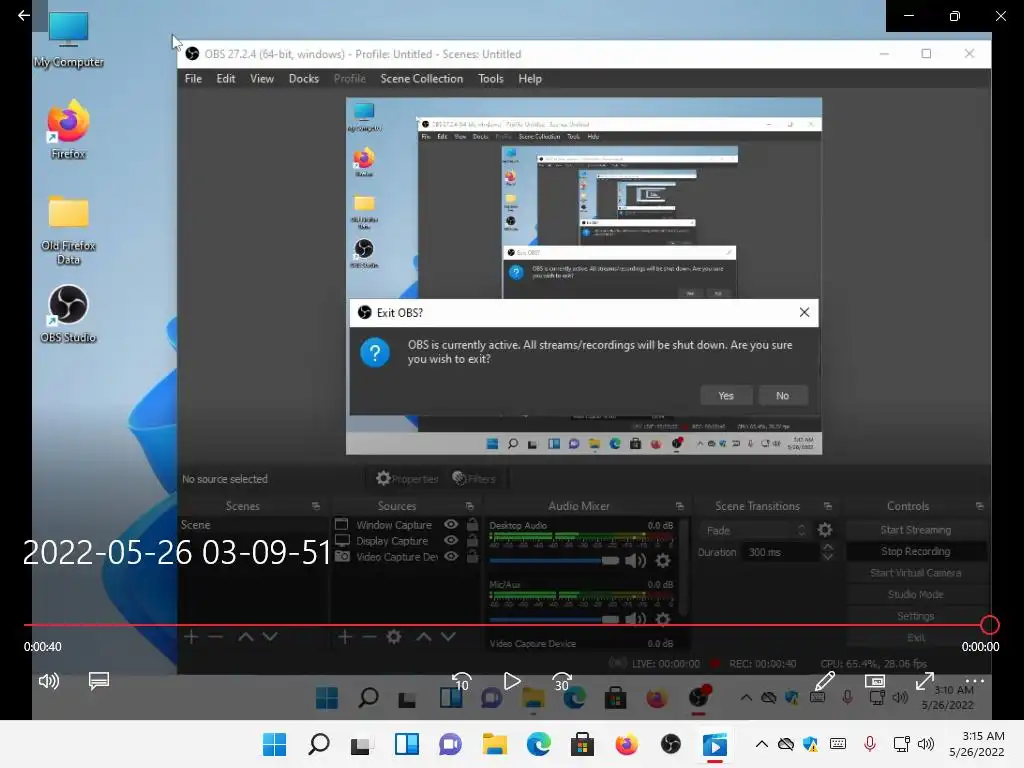Pop out the Audio Mixer dock
The width and height of the screenshot is (1024, 768).
[680, 506]
